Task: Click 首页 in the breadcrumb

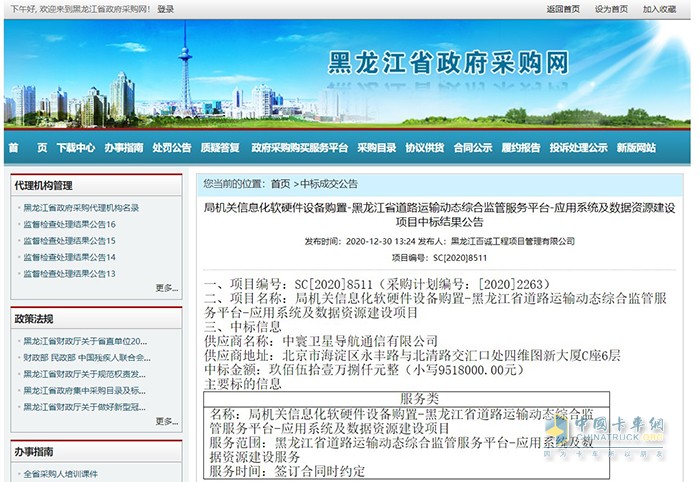Action: [x=280, y=184]
